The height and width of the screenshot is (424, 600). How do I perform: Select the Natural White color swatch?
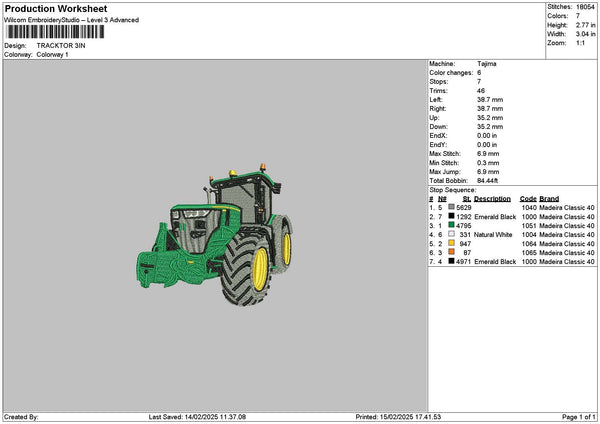coord(452,234)
